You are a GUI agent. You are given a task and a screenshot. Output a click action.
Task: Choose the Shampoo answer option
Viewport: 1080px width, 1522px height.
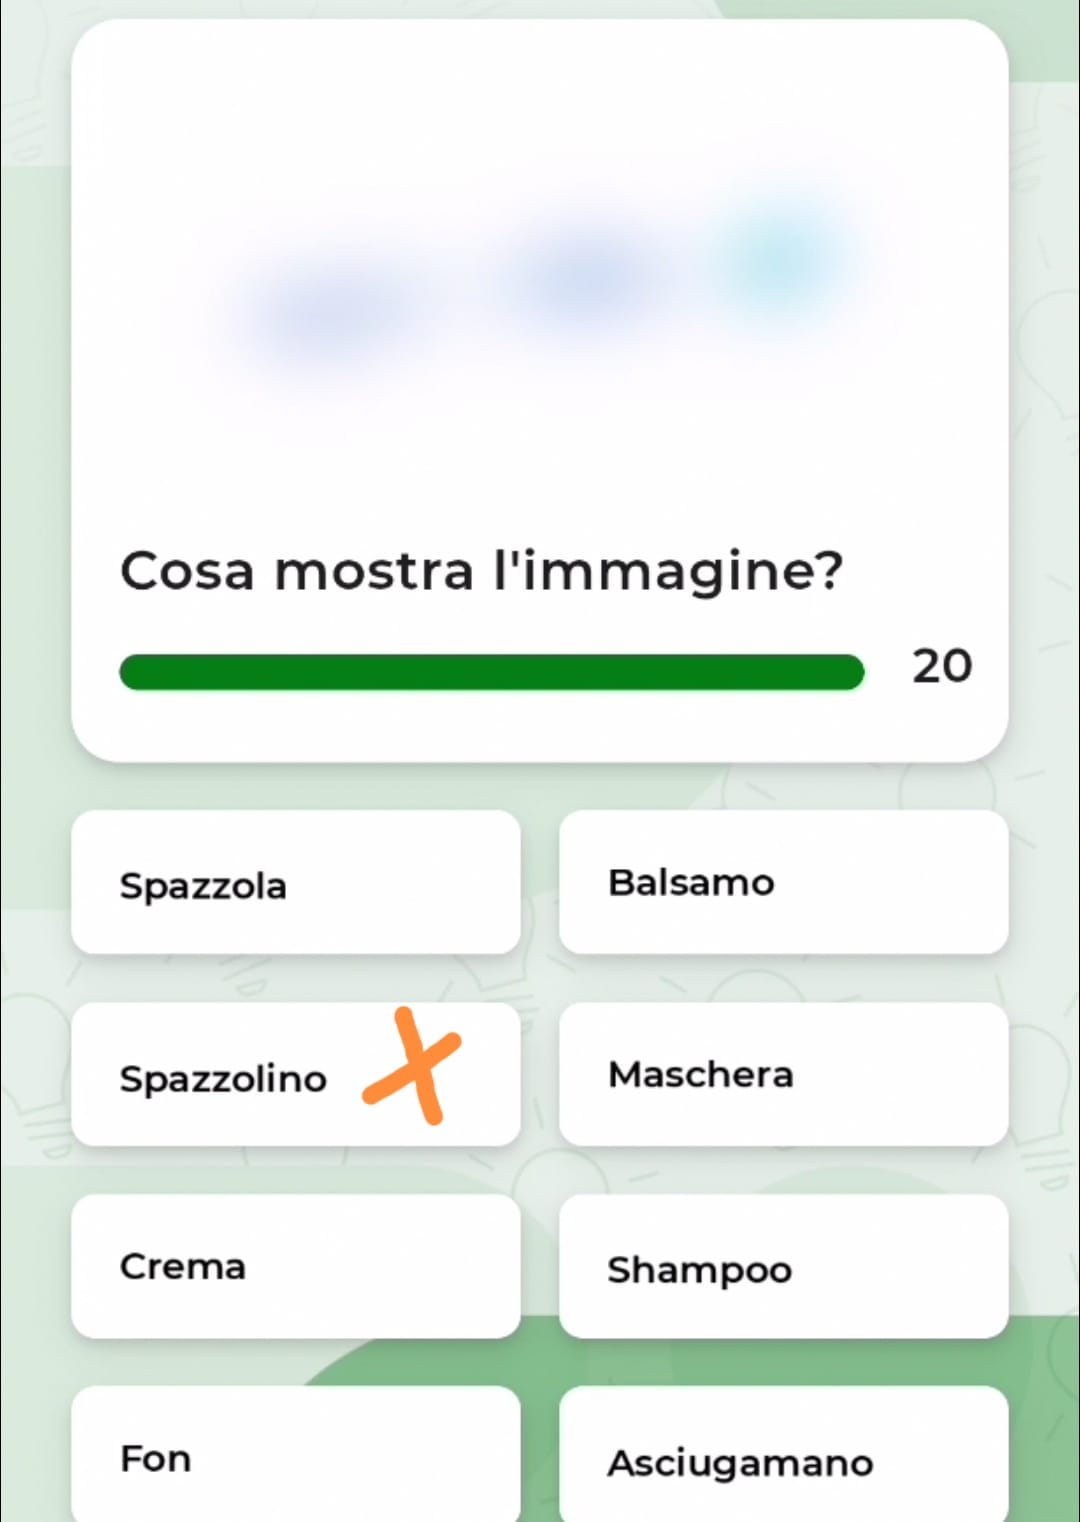783,1268
